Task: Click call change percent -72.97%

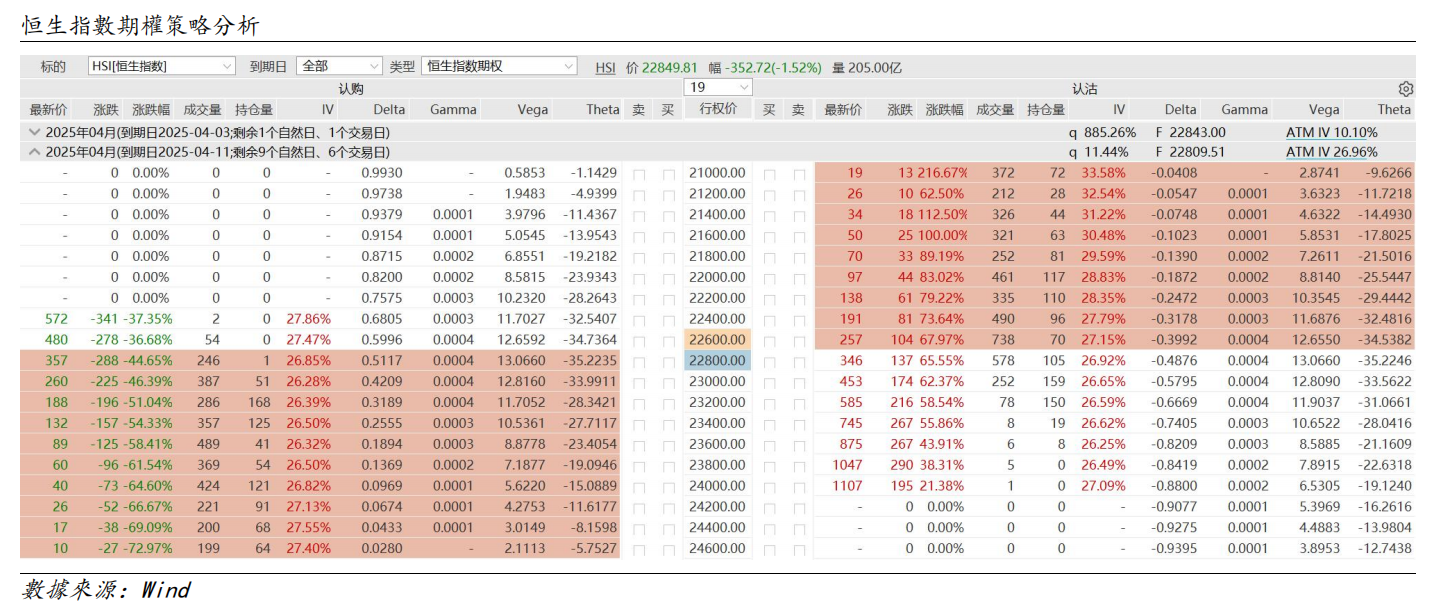Action: point(147,548)
